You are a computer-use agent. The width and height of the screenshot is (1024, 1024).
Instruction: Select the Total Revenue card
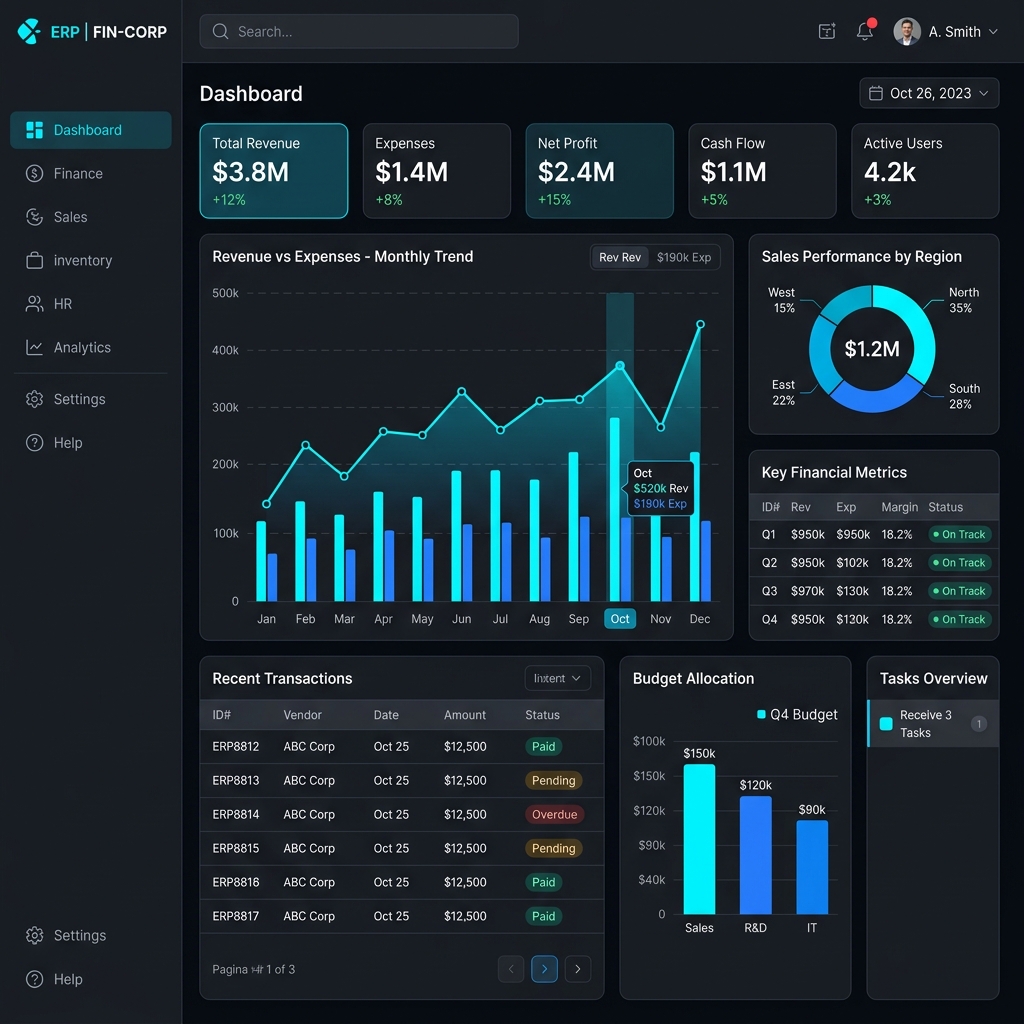274,171
